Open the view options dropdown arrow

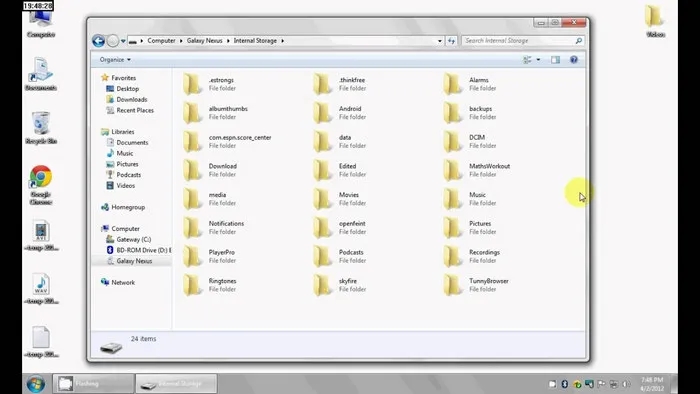(x=538, y=60)
